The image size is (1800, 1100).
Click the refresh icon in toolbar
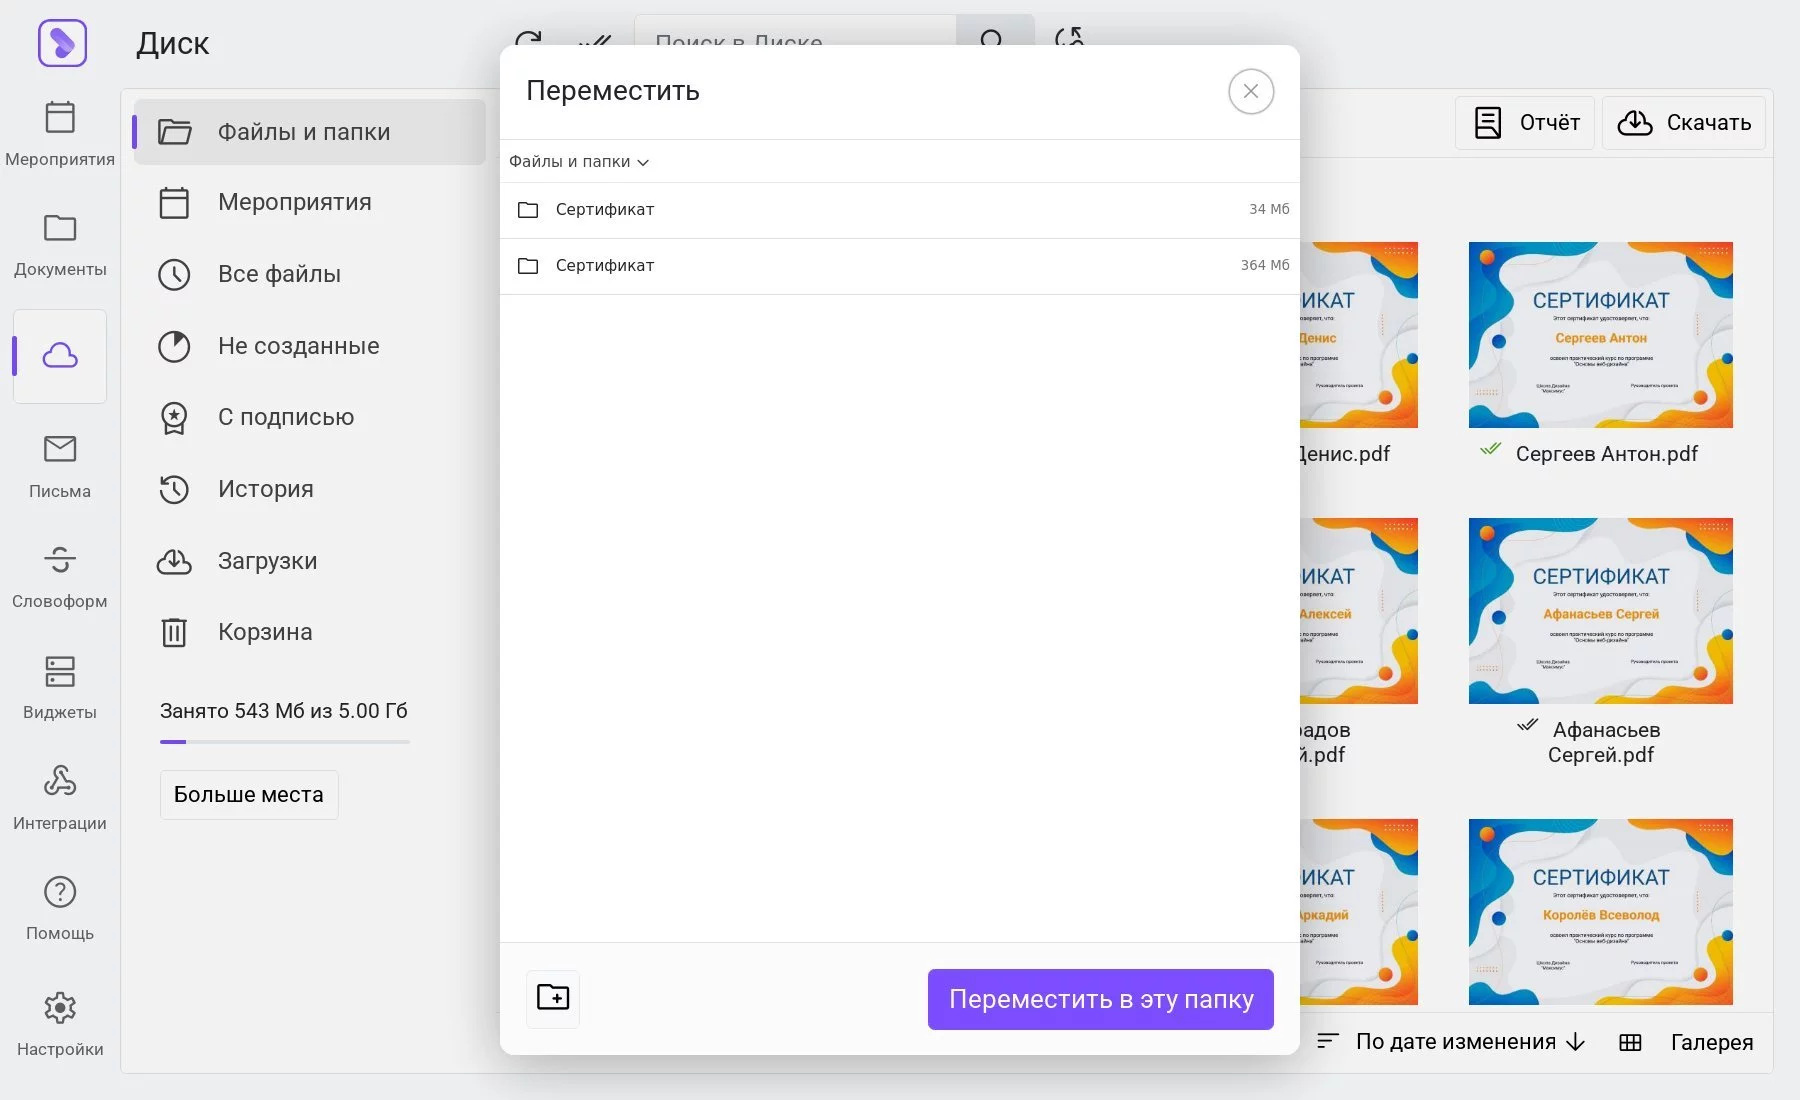click(528, 37)
